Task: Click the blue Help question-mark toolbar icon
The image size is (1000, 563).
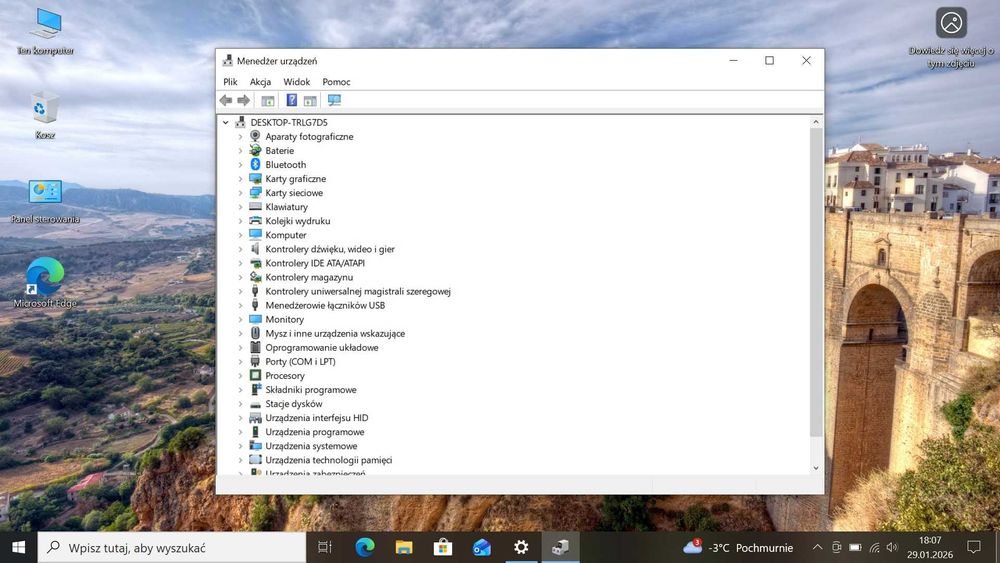Action: (x=291, y=100)
